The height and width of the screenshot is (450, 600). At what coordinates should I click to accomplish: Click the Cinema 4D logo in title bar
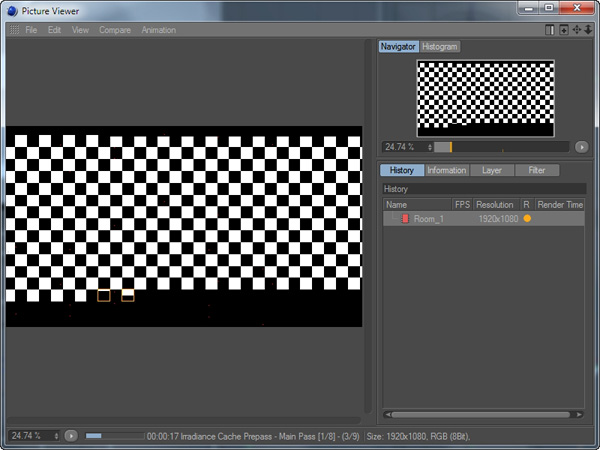tap(13, 10)
